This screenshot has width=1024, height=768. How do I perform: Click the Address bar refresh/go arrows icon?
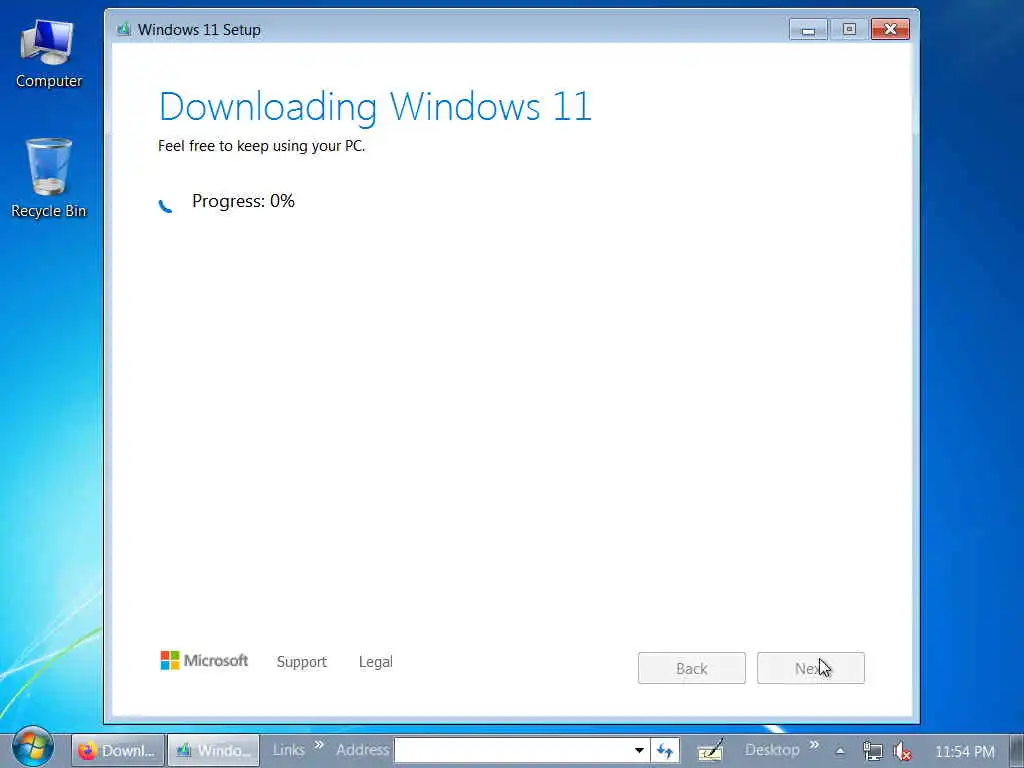pos(665,750)
